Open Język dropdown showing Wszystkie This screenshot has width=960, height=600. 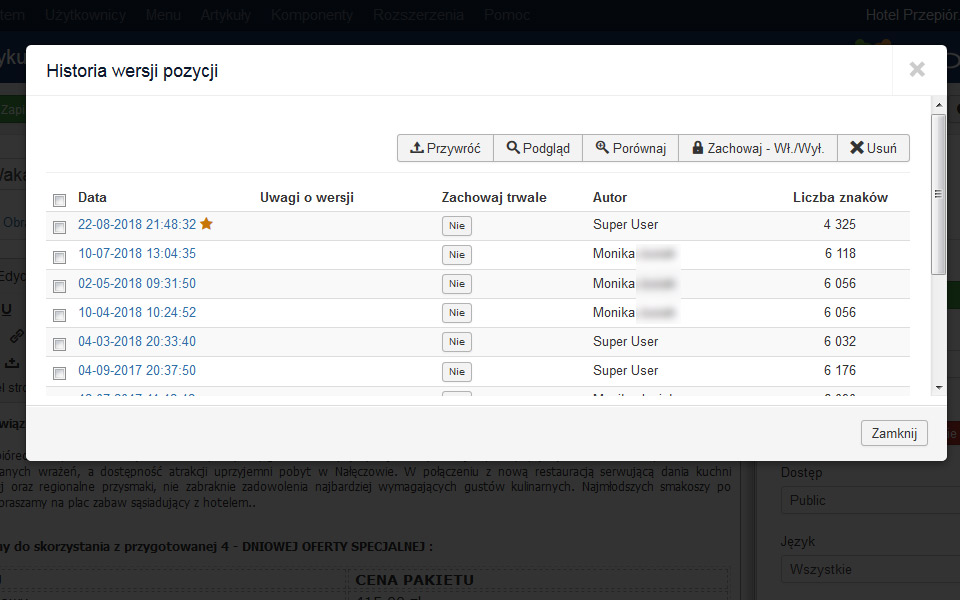click(871, 569)
